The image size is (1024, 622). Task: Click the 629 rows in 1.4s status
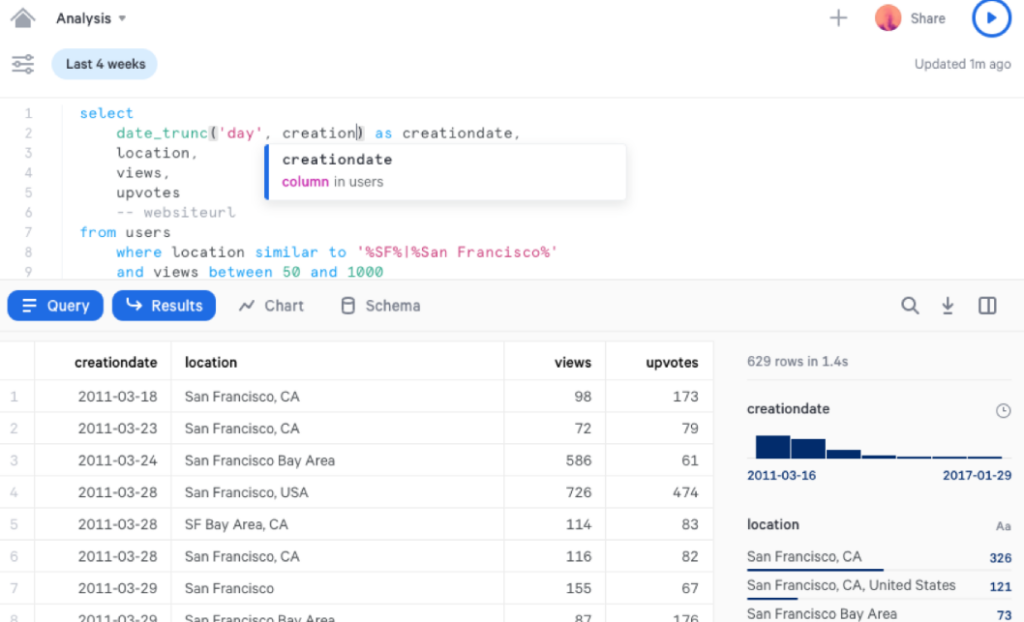tap(797, 361)
